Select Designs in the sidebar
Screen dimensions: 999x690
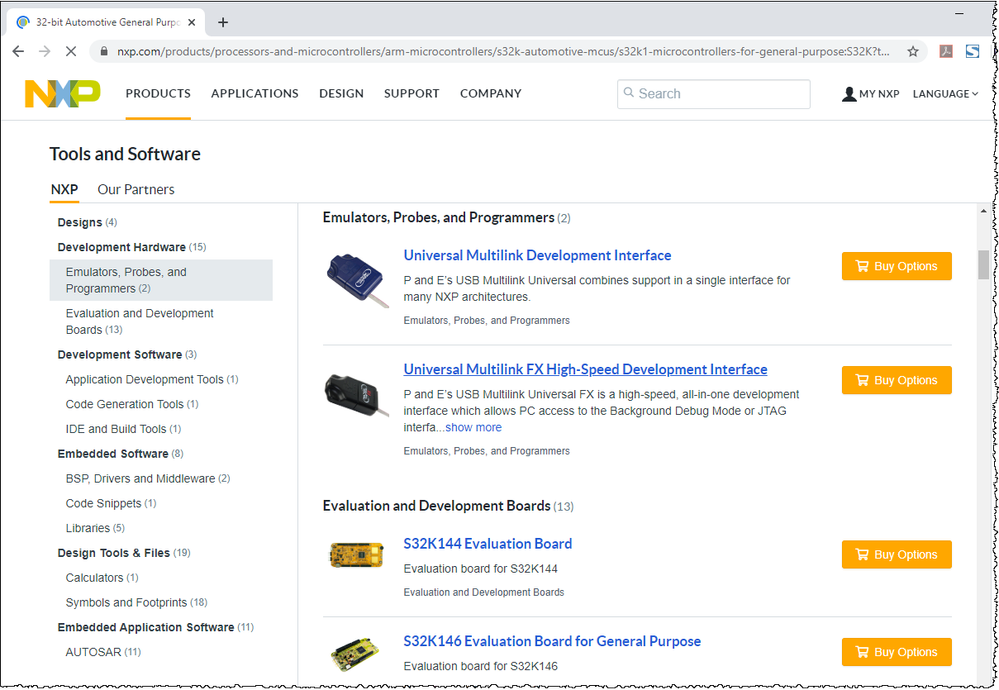click(x=87, y=222)
